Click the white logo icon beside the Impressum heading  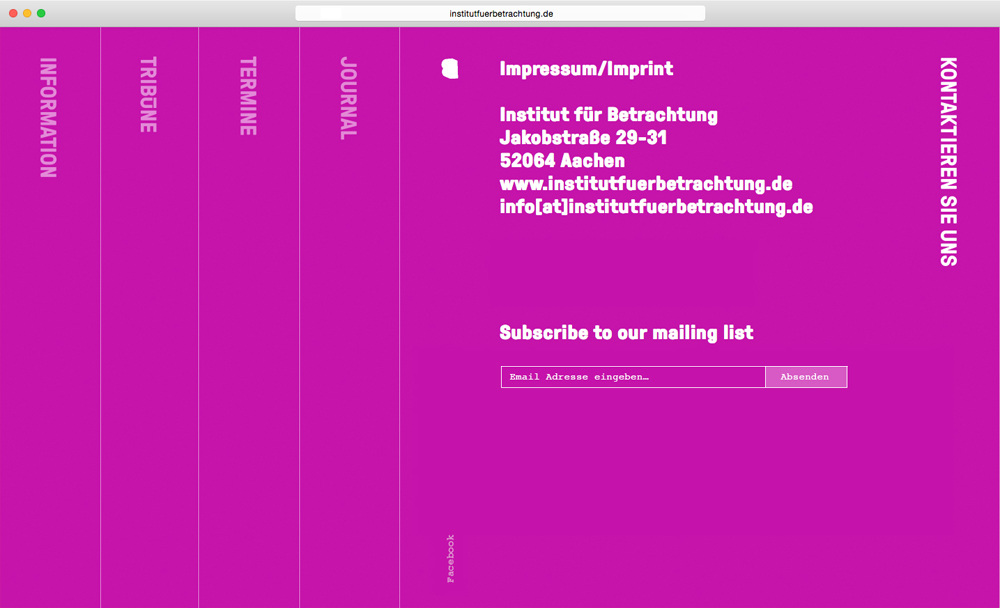pyautogui.click(x=450, y=68)
